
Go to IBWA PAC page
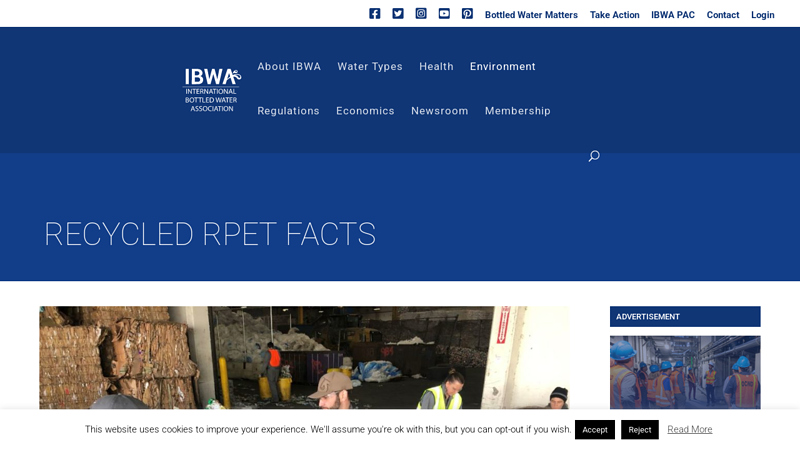pos(673,15)
